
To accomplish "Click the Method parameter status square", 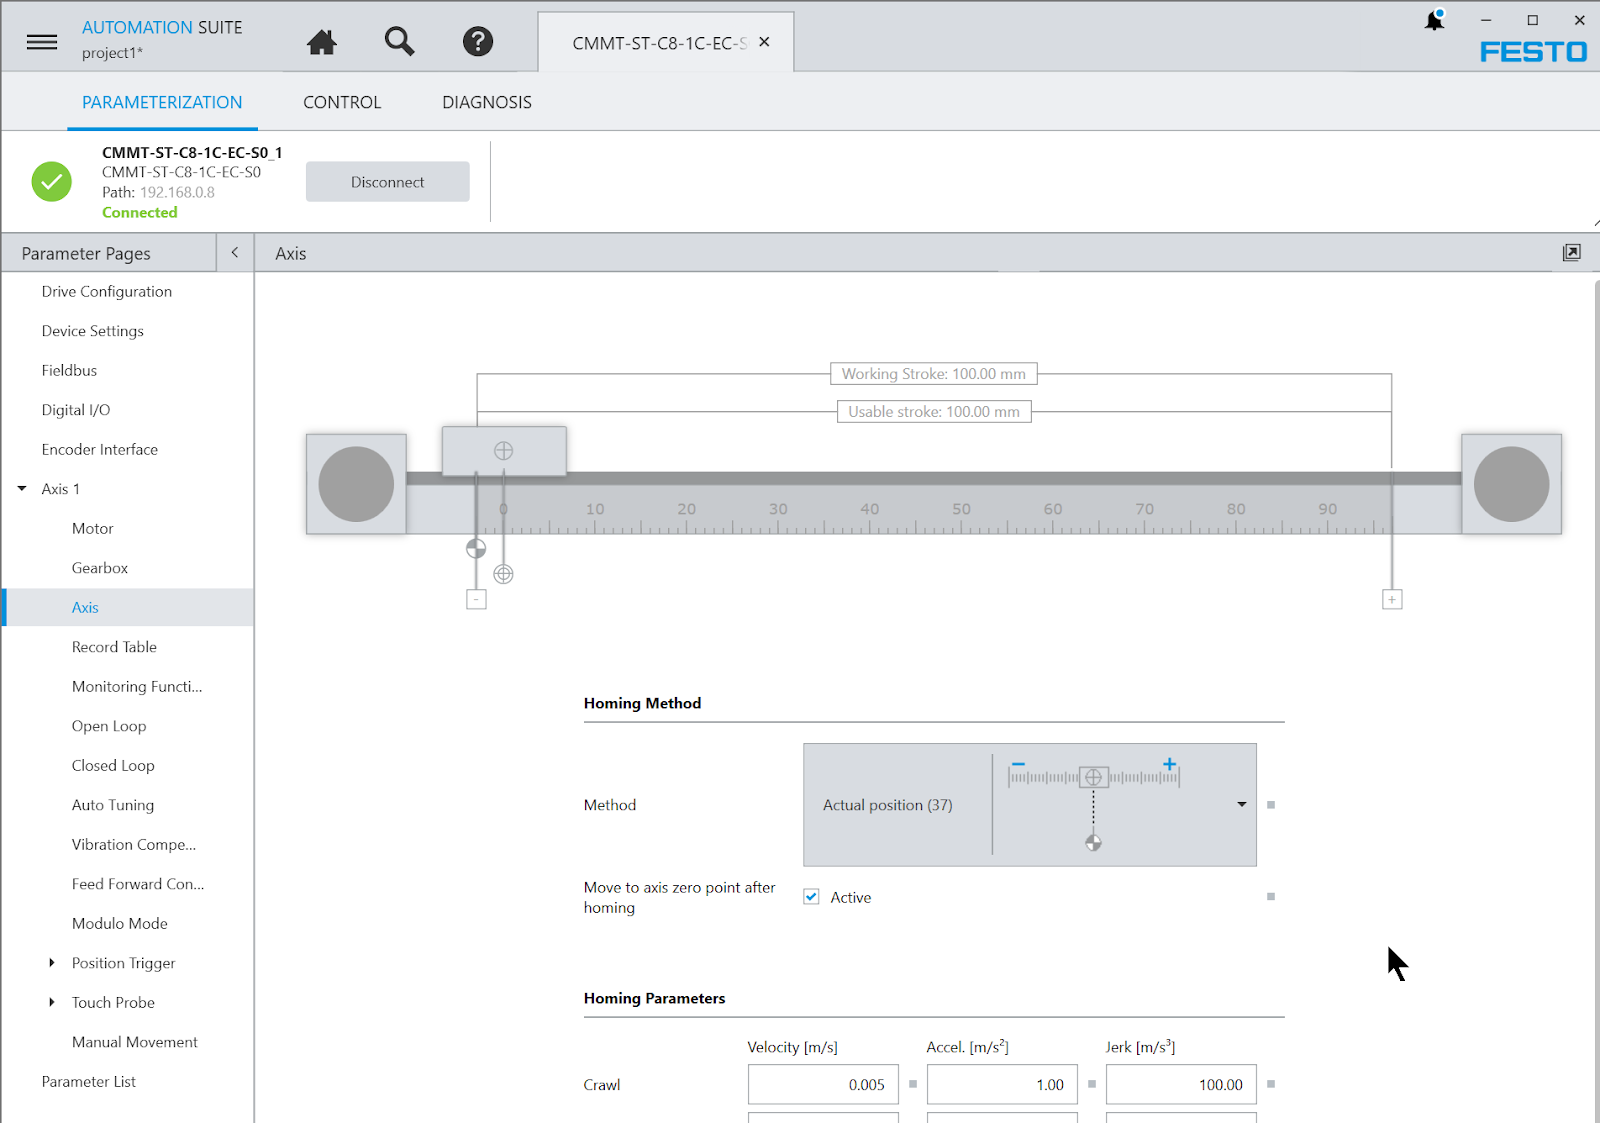I will click(x=1271, y=805).
